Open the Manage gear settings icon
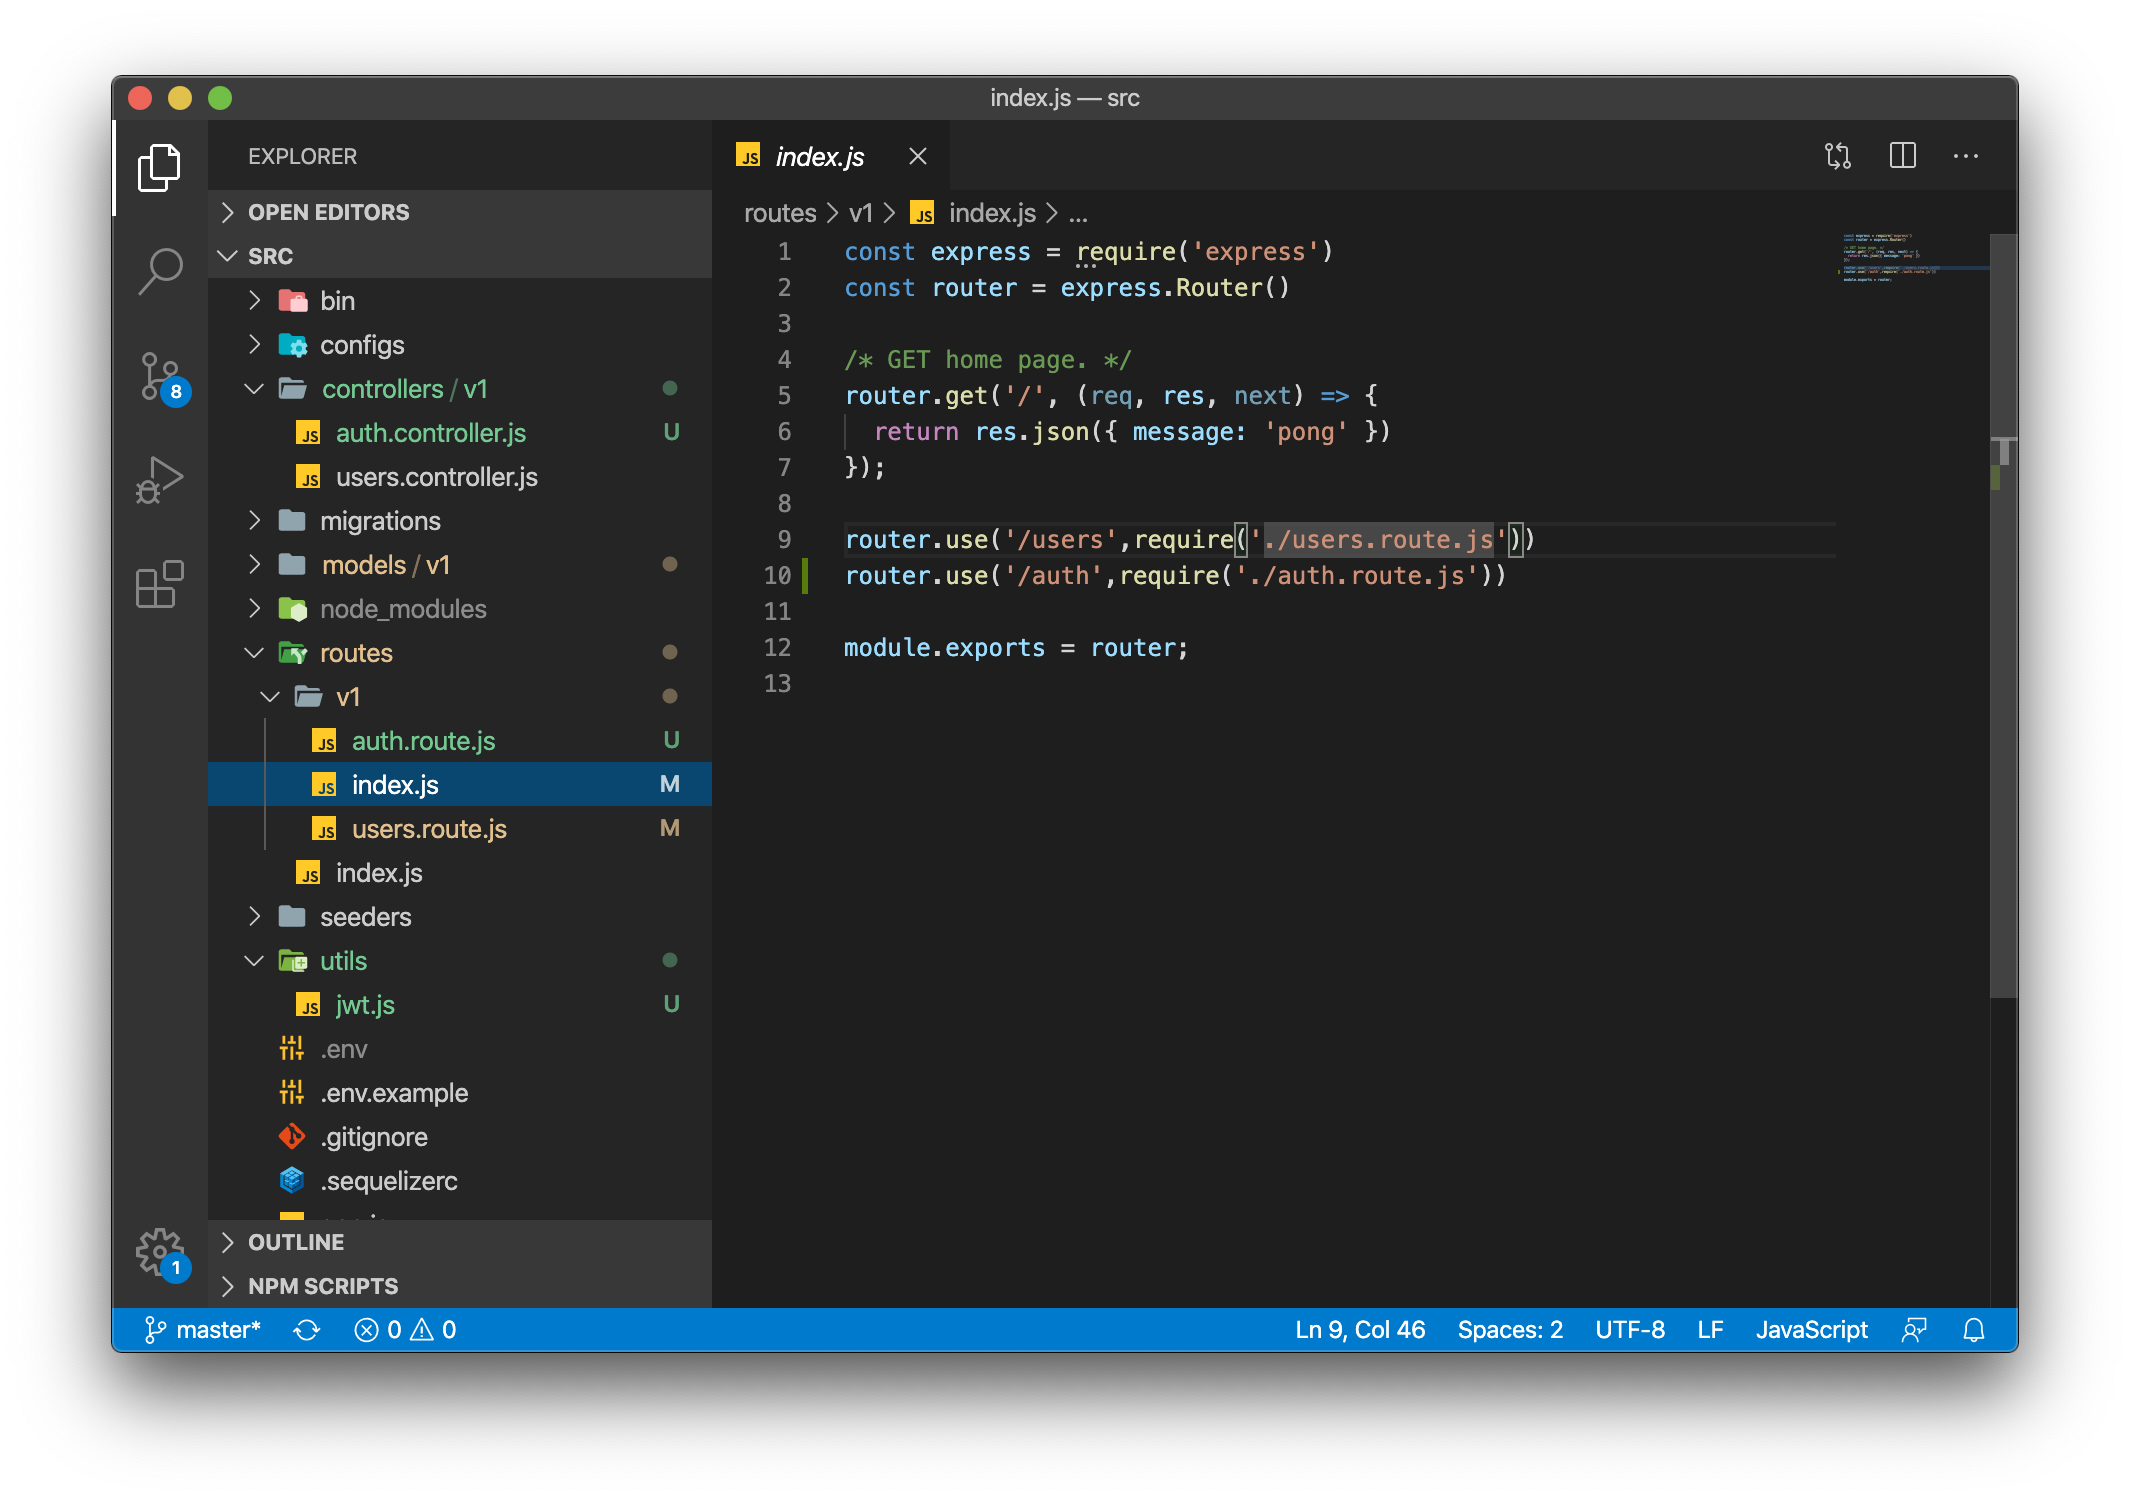The height and width of the screenshot is (1500, 2130). click(x=160, y=1252)
